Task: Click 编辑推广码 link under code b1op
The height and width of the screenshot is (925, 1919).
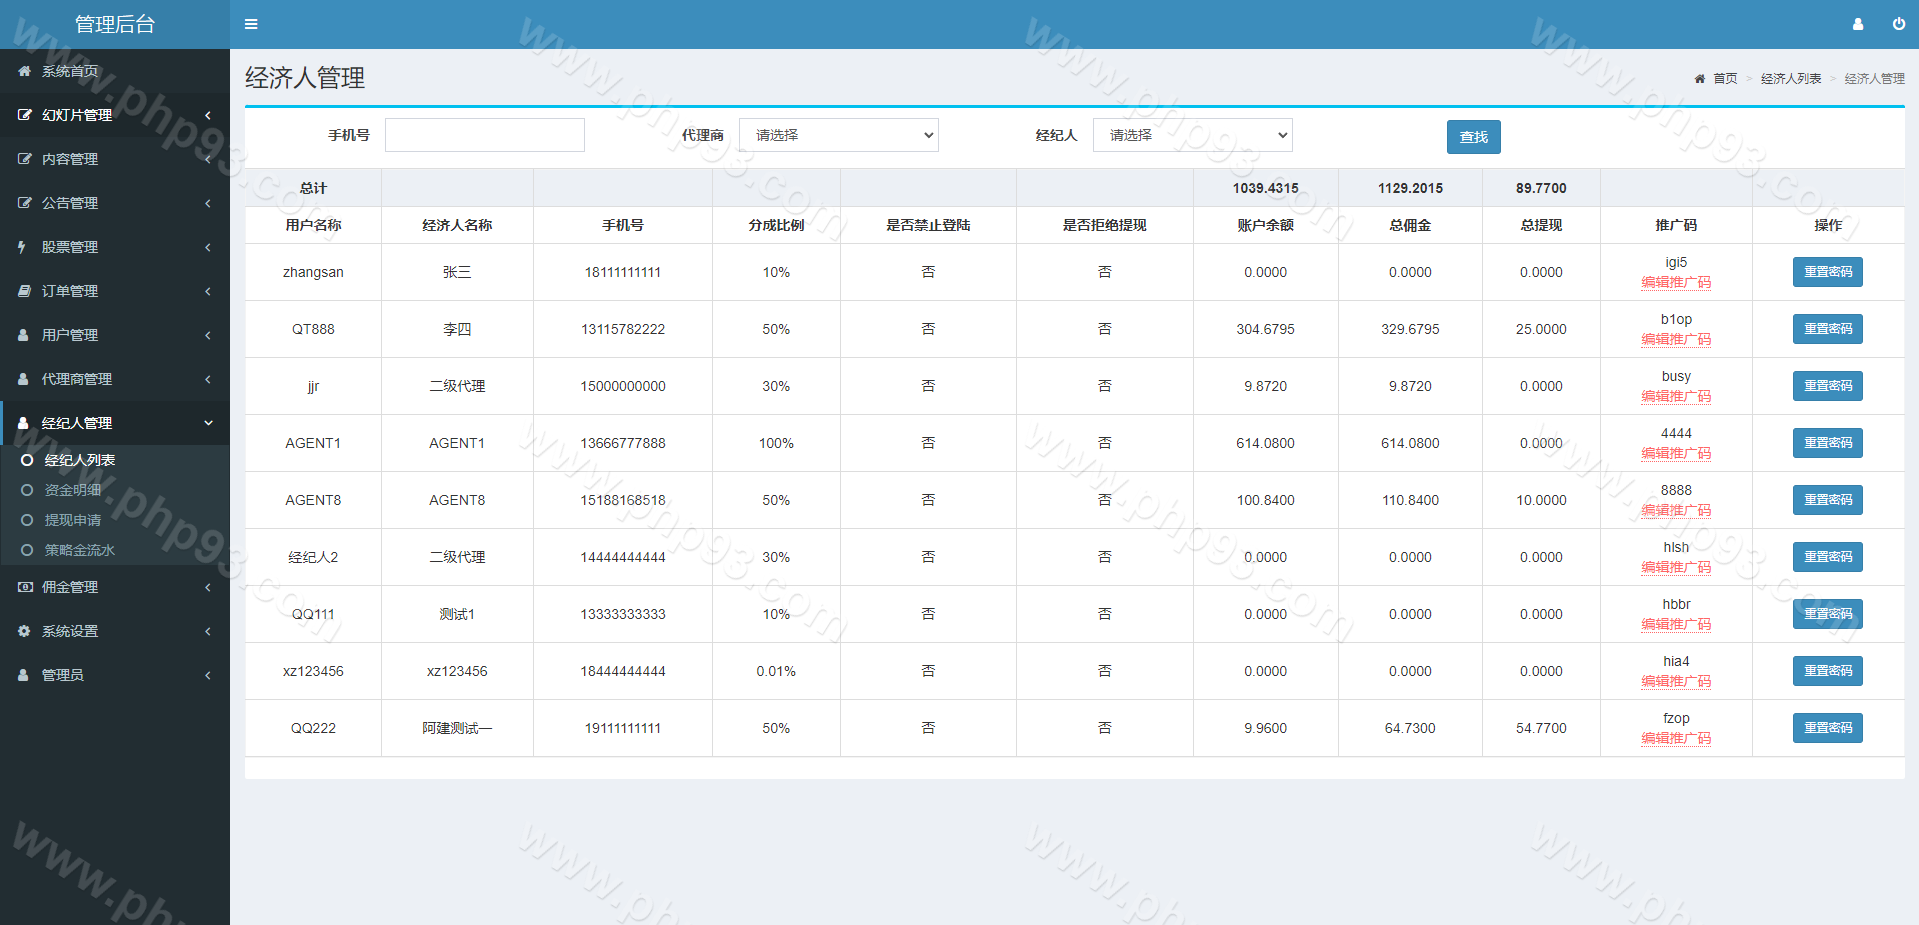Action: coord(1676,340)
